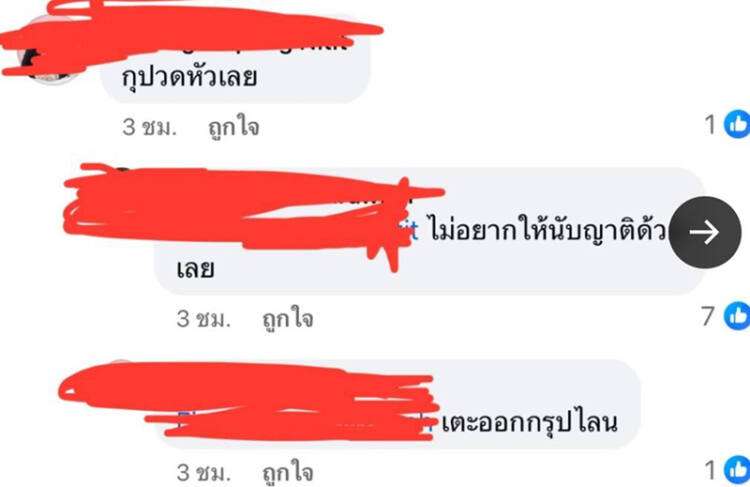This screenshot has width=750, height=487.
Task: Open the 3 ชม. timestamp under second comment
Action: [204, 318]
